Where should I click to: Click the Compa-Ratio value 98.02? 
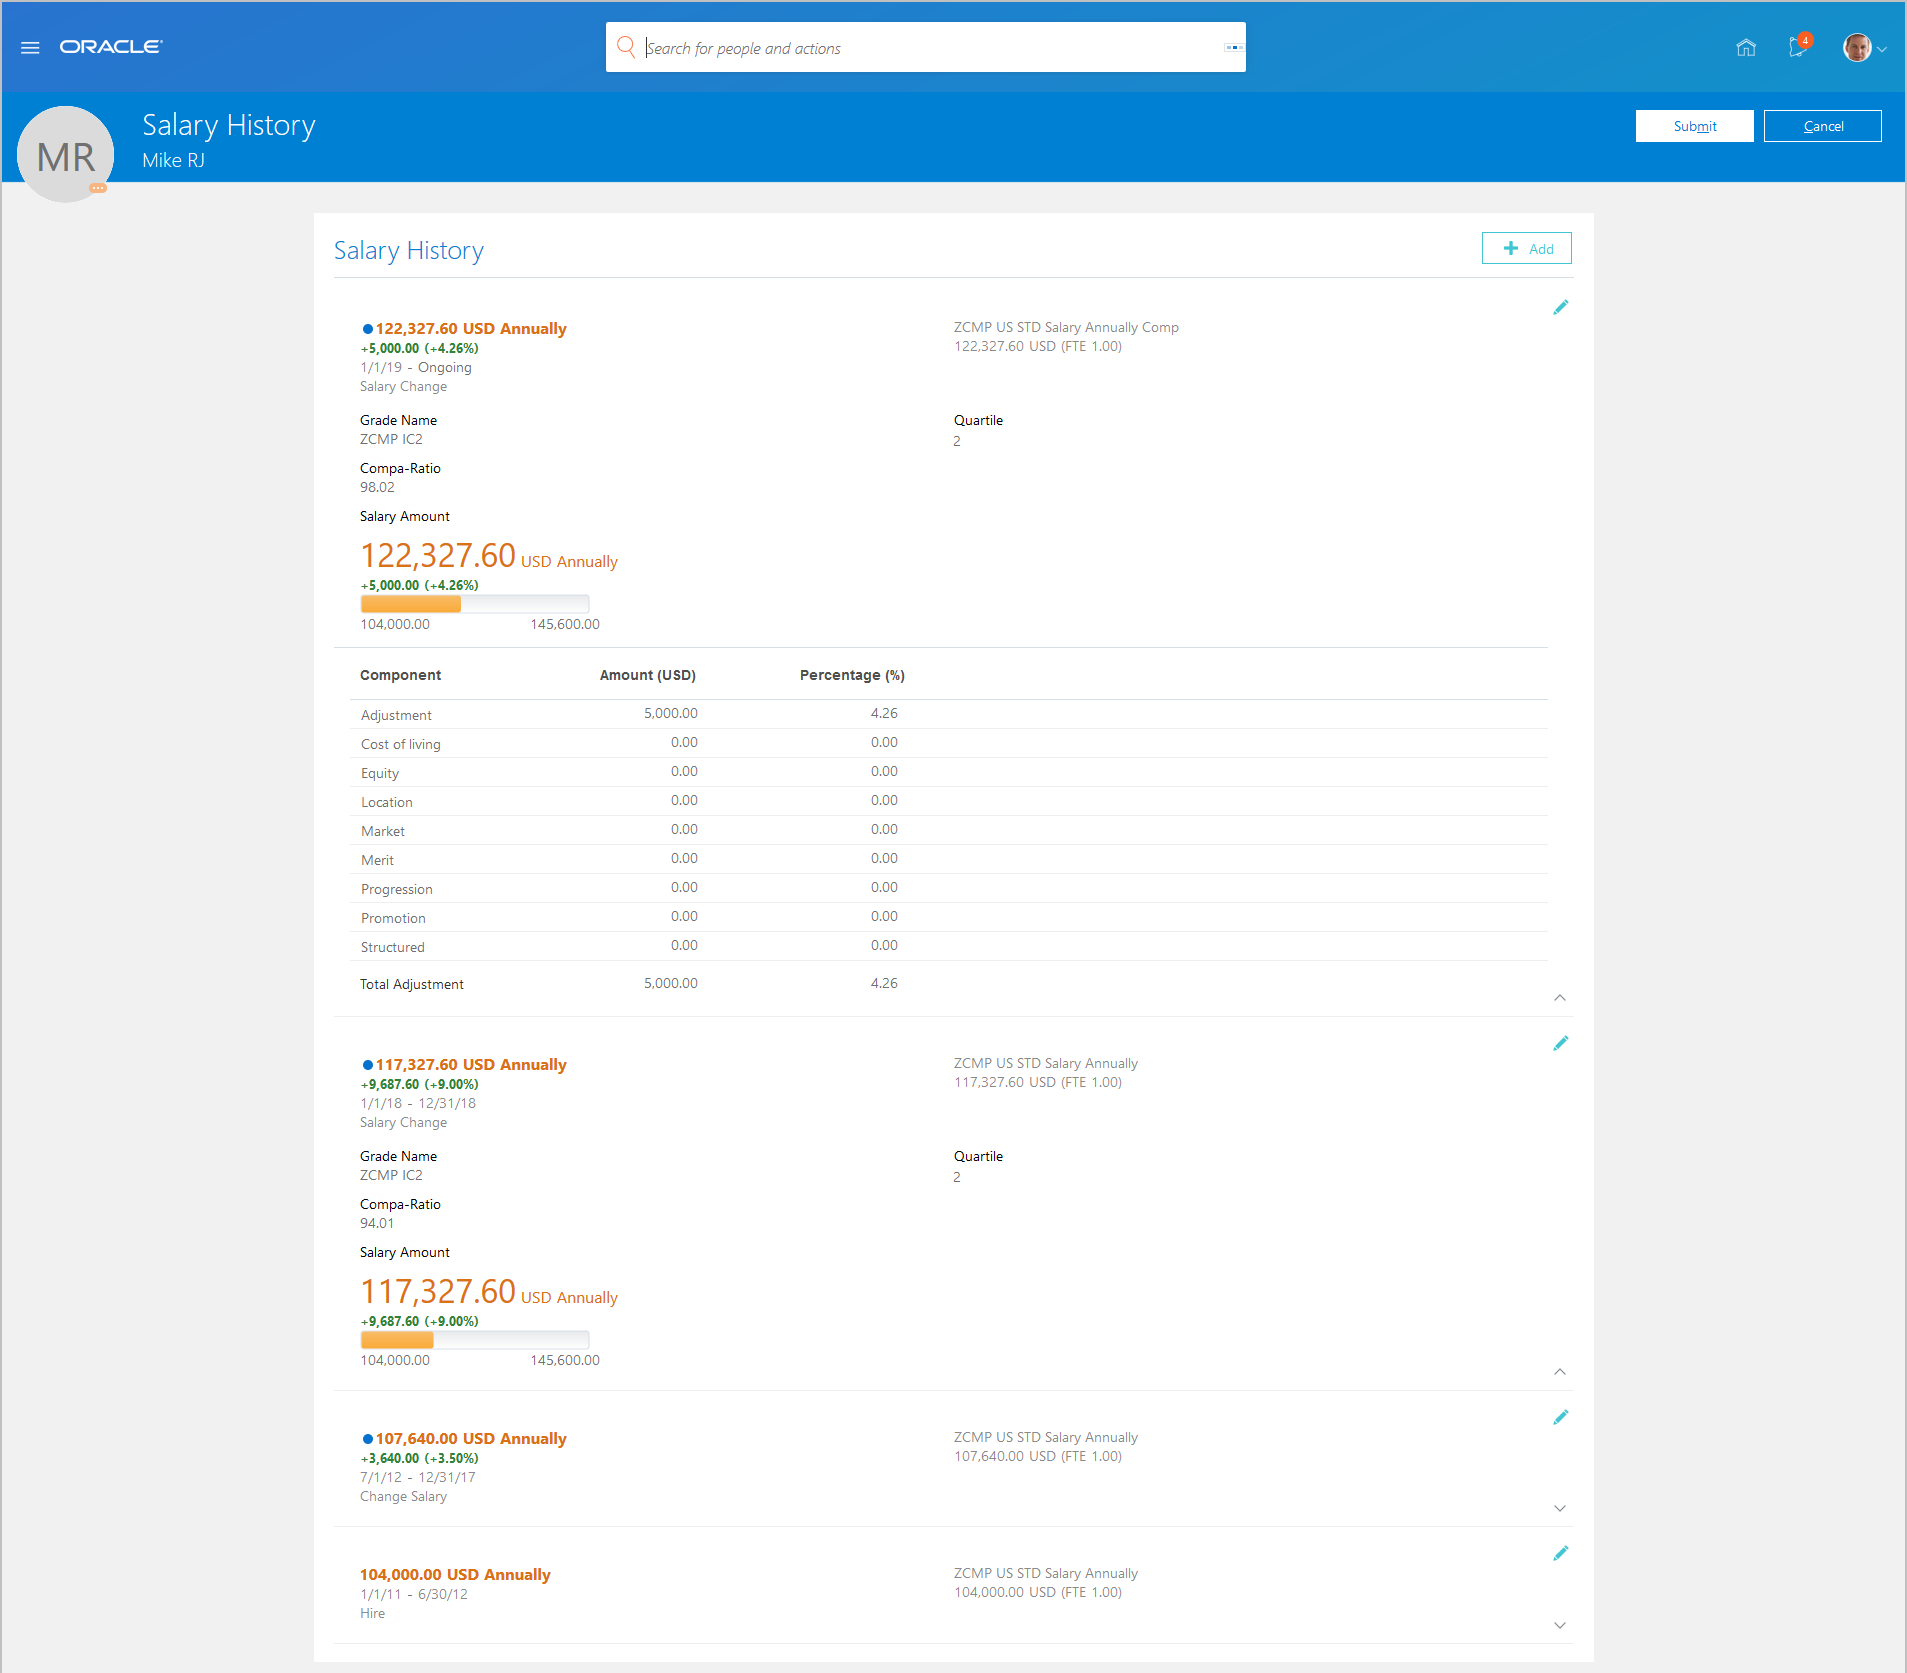coord(377,487)
